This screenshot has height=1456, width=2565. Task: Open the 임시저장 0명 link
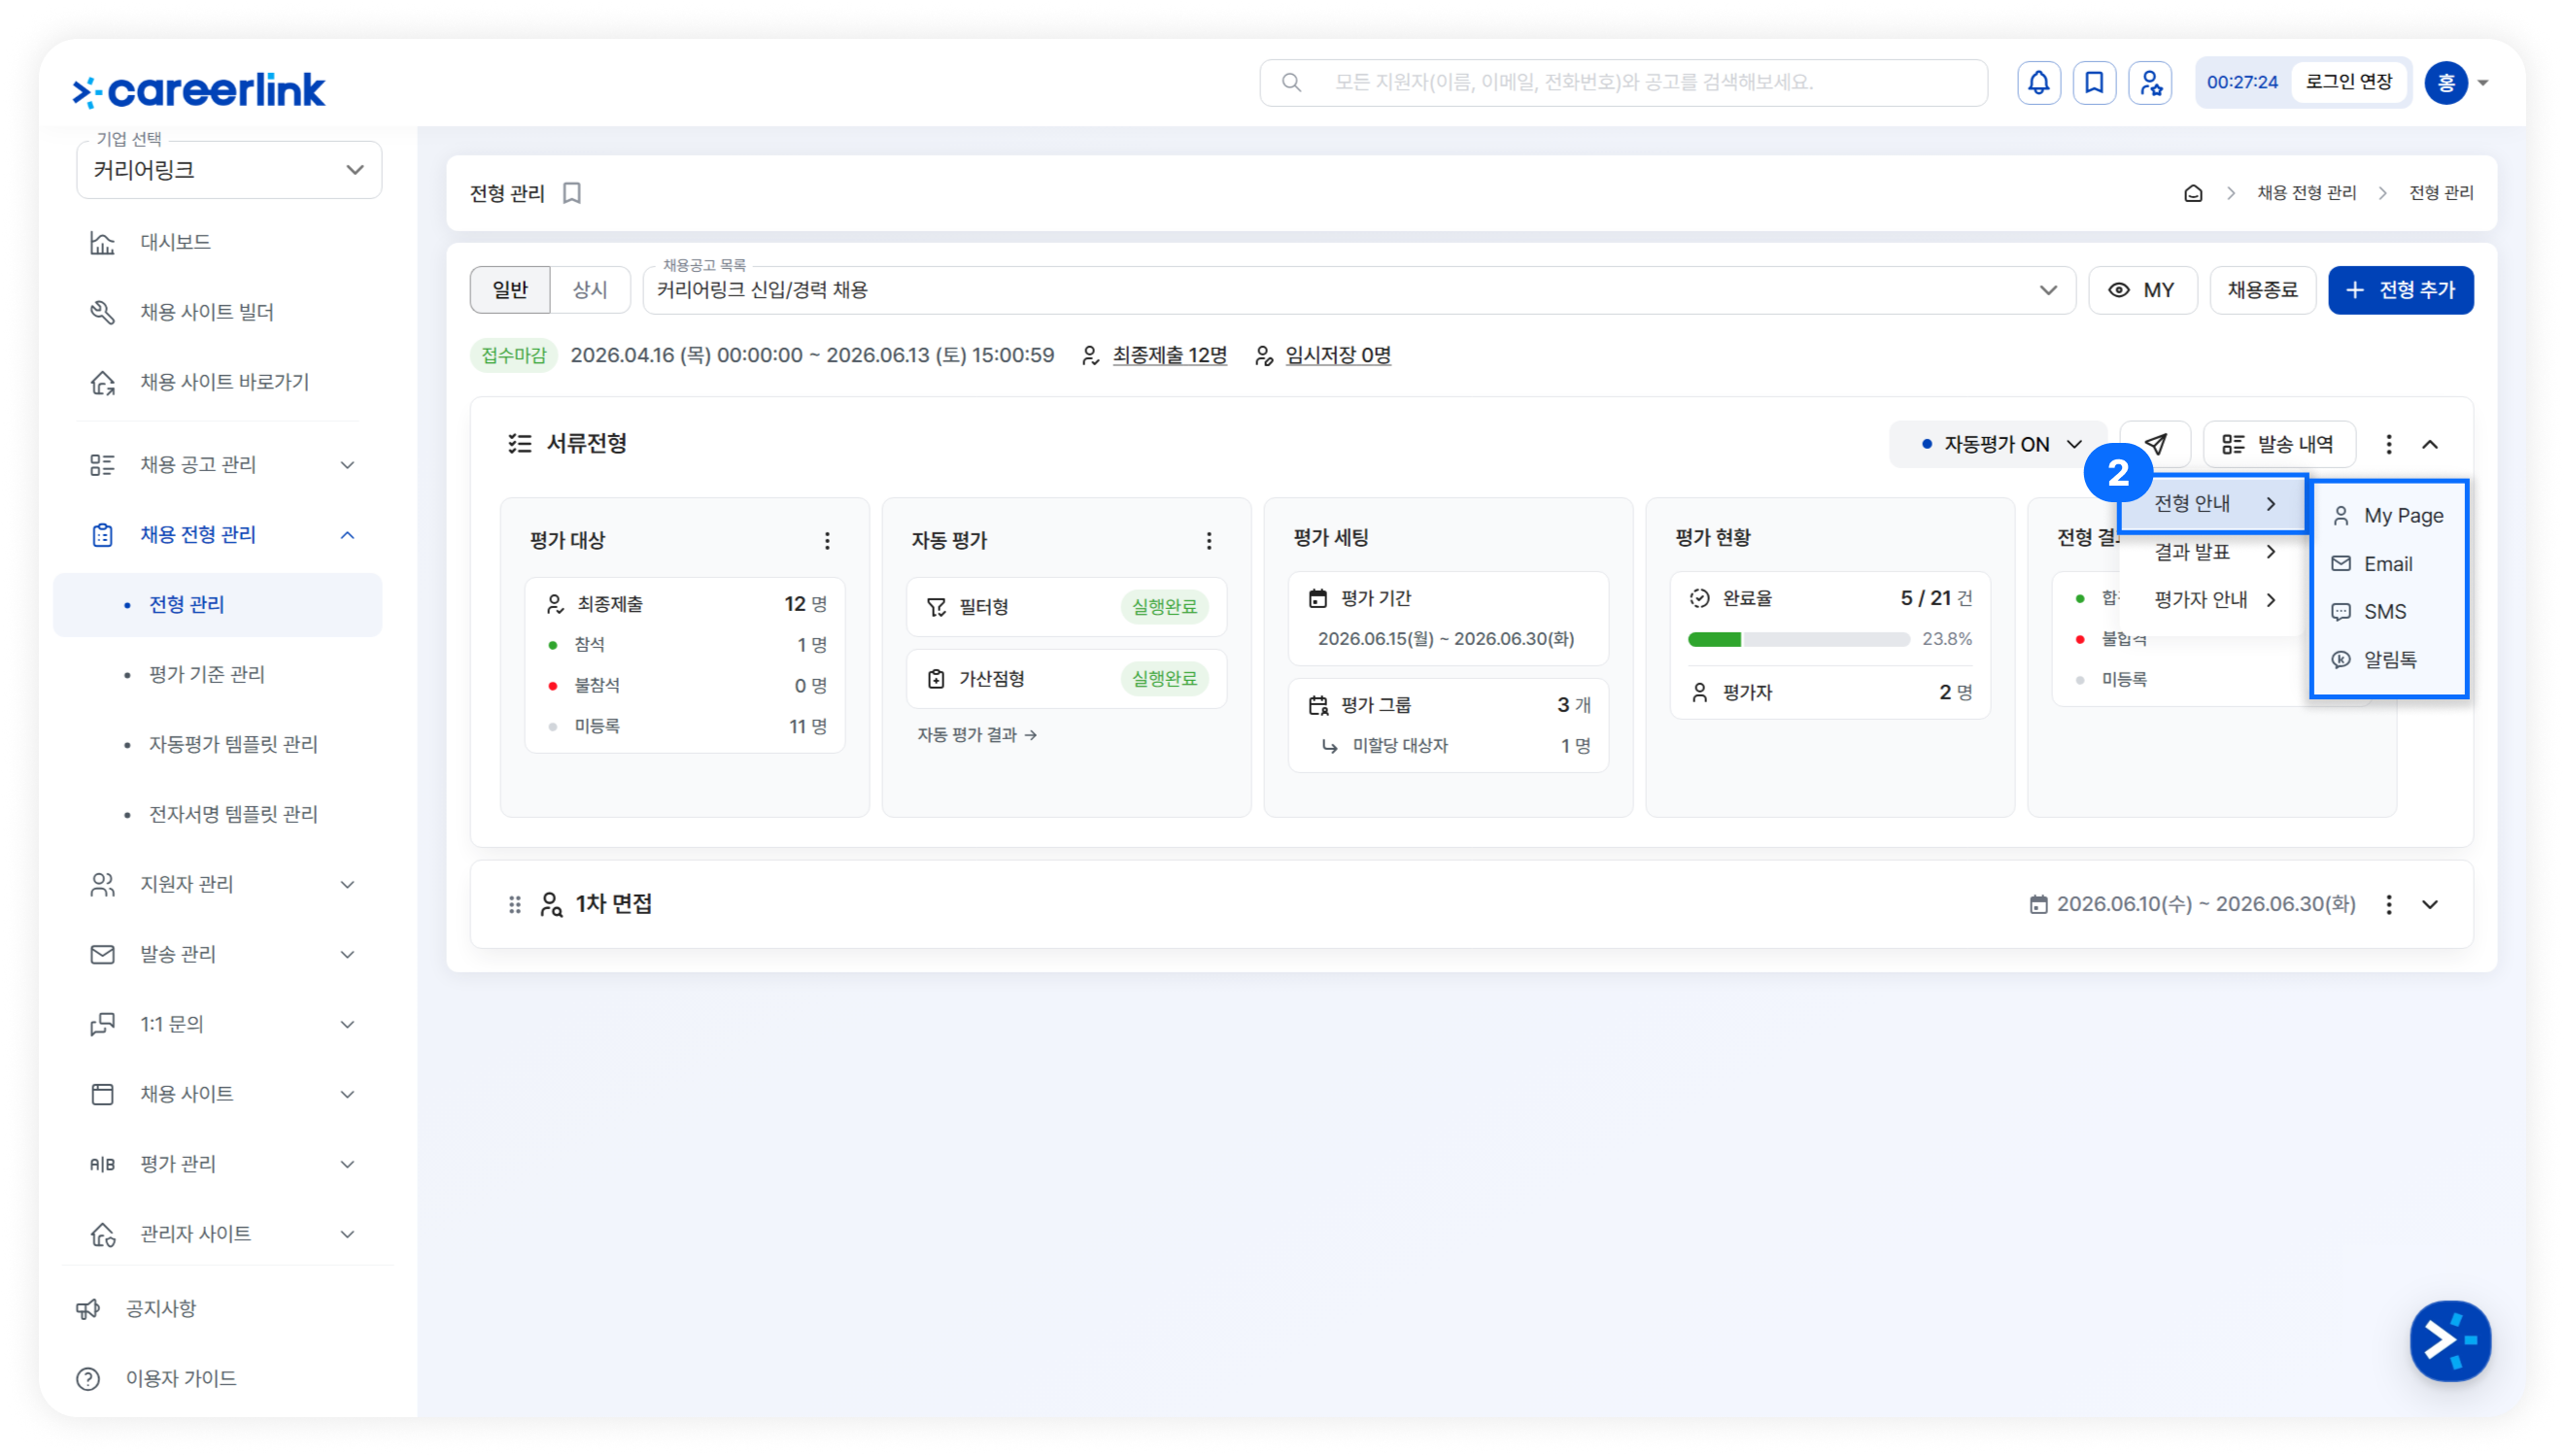pyautogui.click(x=1338, y=356)
